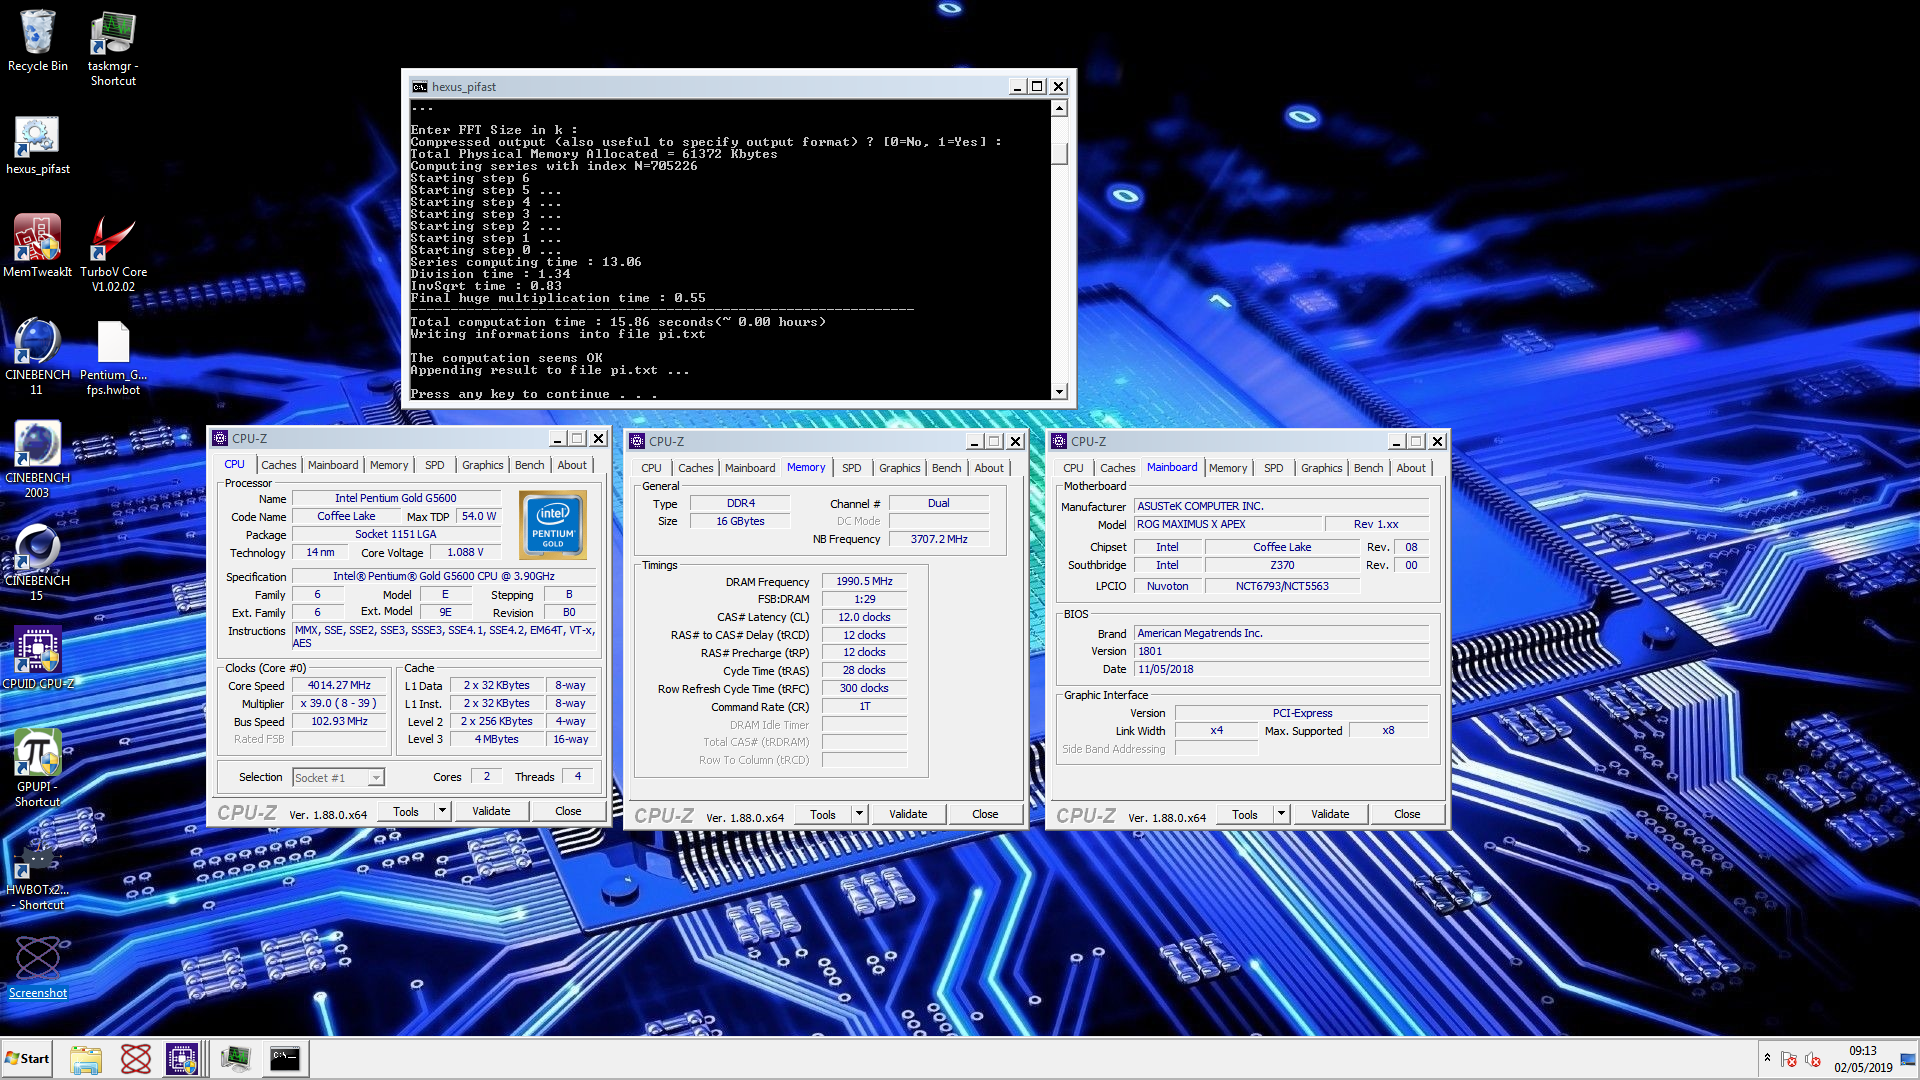1920x1080 pixels.
Task: Select the GPUPI Shortcut desktop icon
Action: tap(37, 768)
